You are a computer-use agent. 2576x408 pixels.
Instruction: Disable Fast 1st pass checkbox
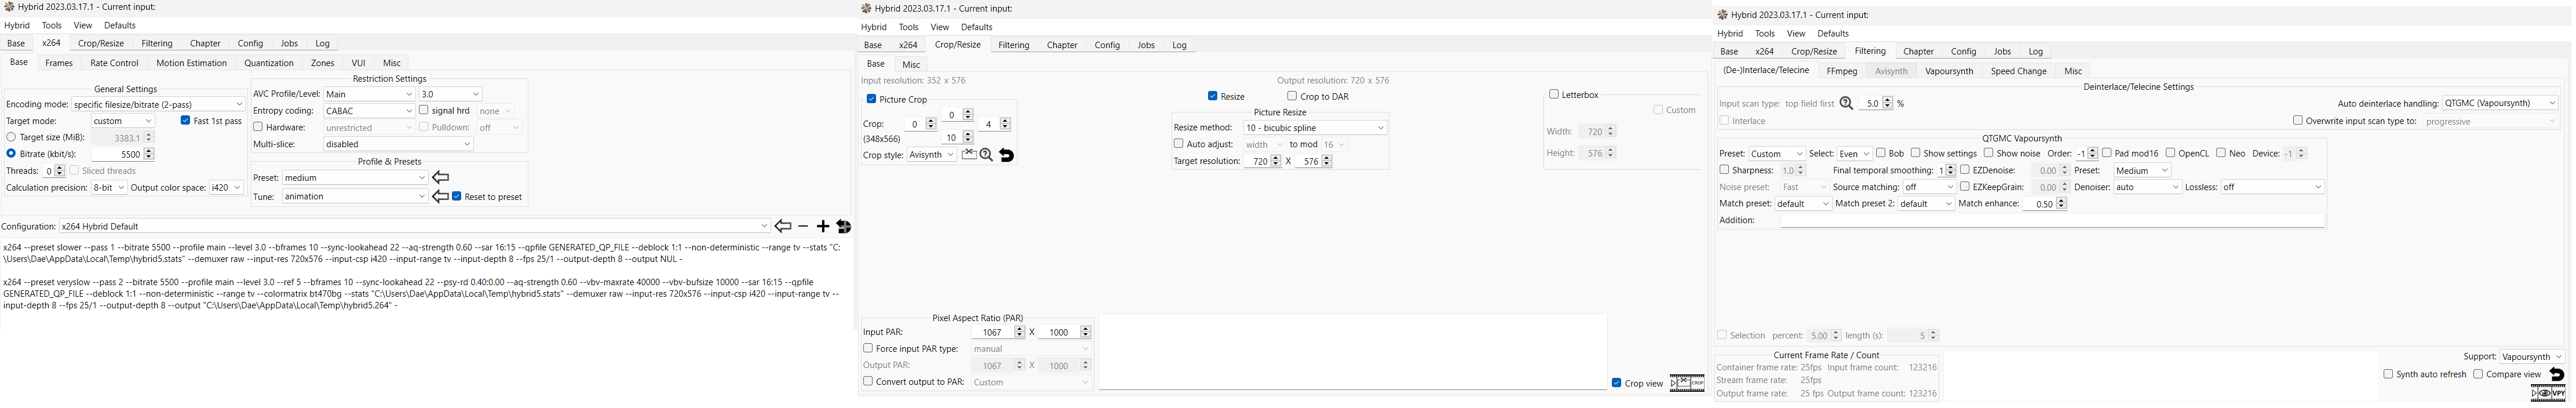pos(186,121)
